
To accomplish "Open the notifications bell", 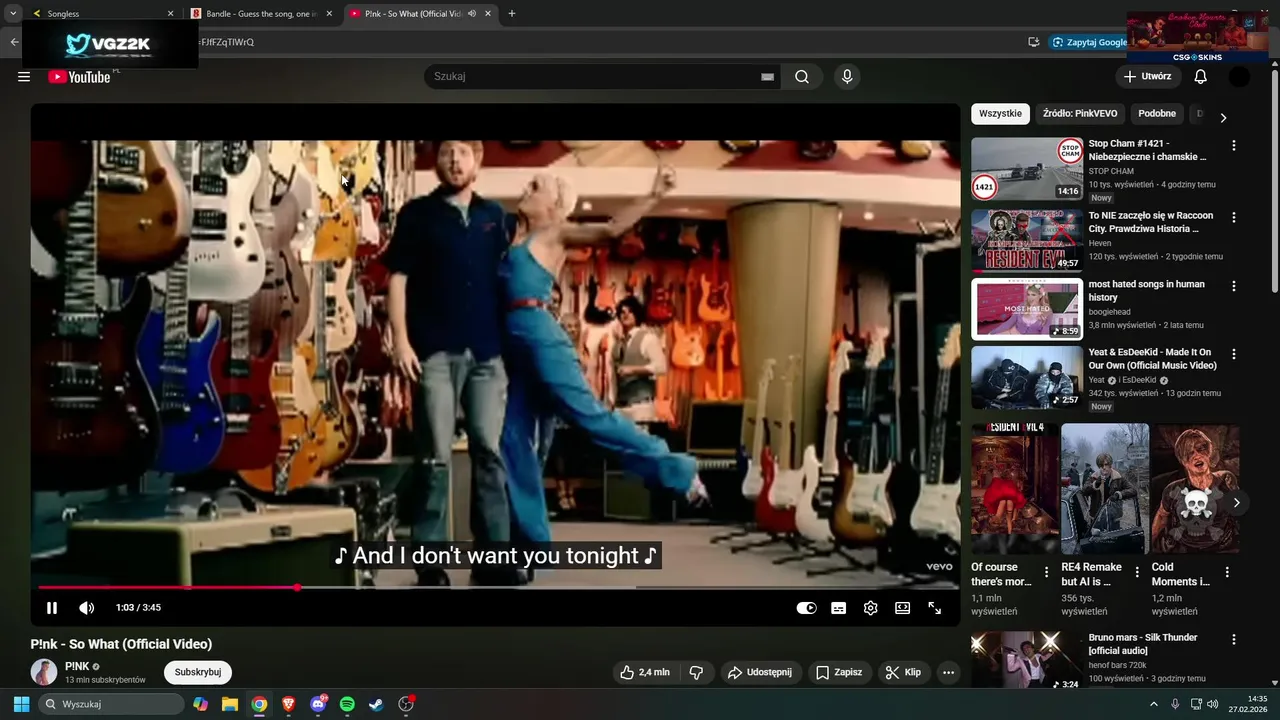I will pos(1200,76).
